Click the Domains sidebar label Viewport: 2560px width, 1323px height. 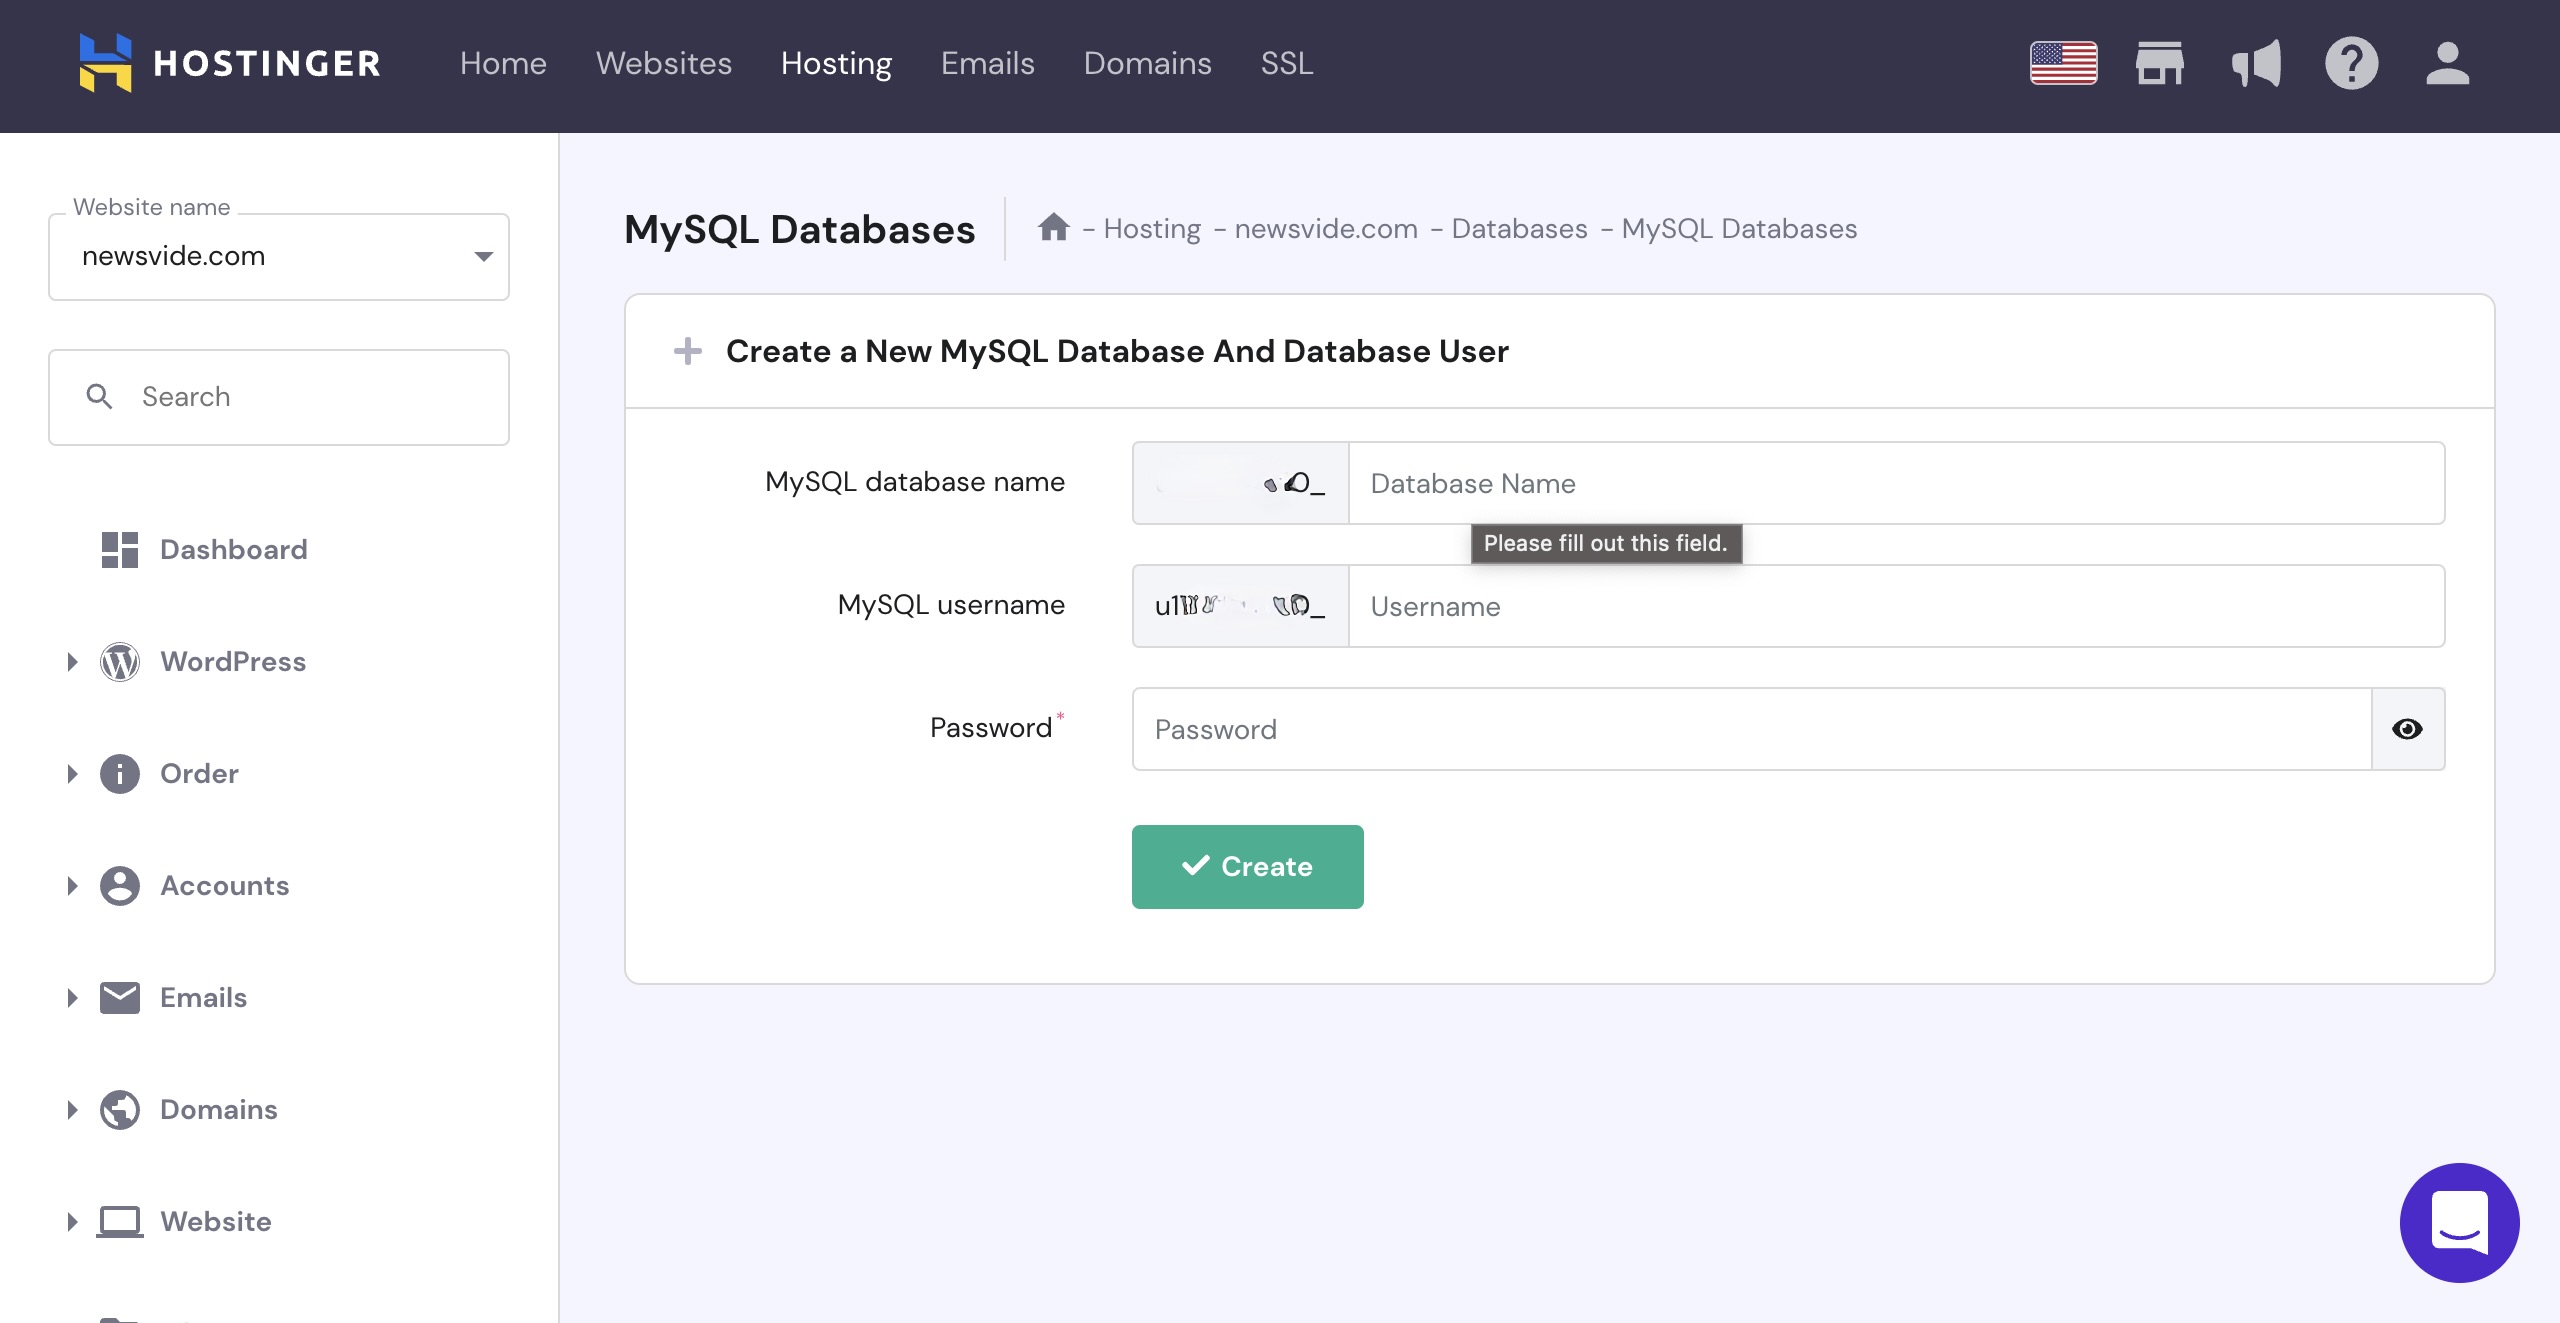point(218,1109)
